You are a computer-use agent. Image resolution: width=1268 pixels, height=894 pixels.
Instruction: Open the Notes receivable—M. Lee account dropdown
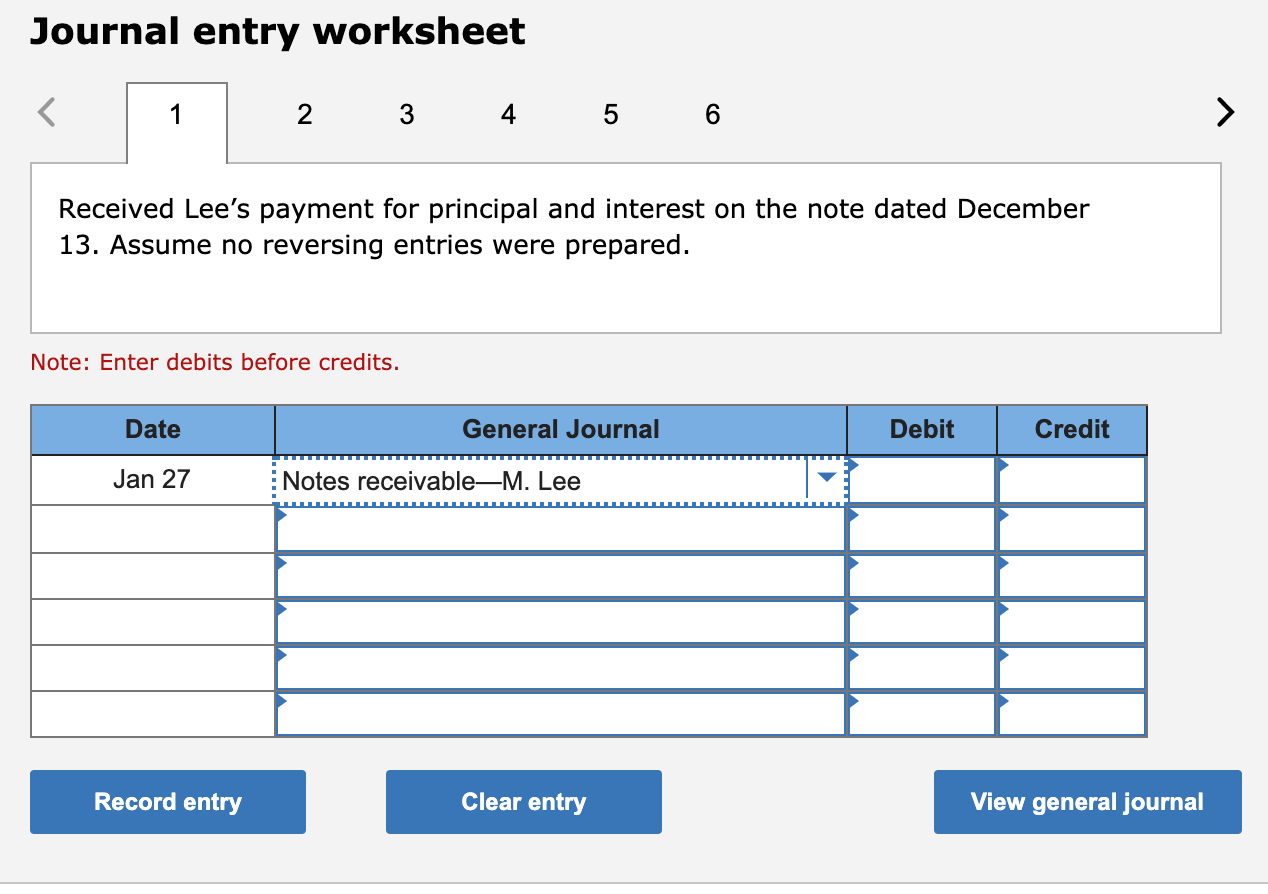(x=825, y=479)
